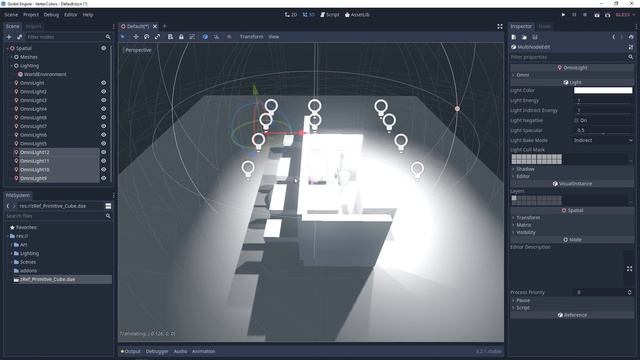Image resolution: width=640 pixels, height=360 pixels.
Task: Hide OmniLight12 using its eye icon
Action: pyautogui.click(x=104, y=152)
